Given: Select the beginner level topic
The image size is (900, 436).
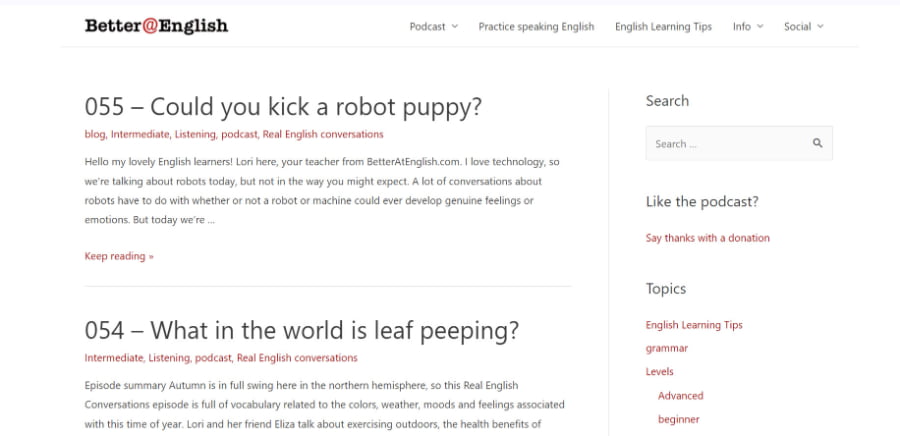Looking at the screenshot, I should pyautogui.click(x=678, y=419).
